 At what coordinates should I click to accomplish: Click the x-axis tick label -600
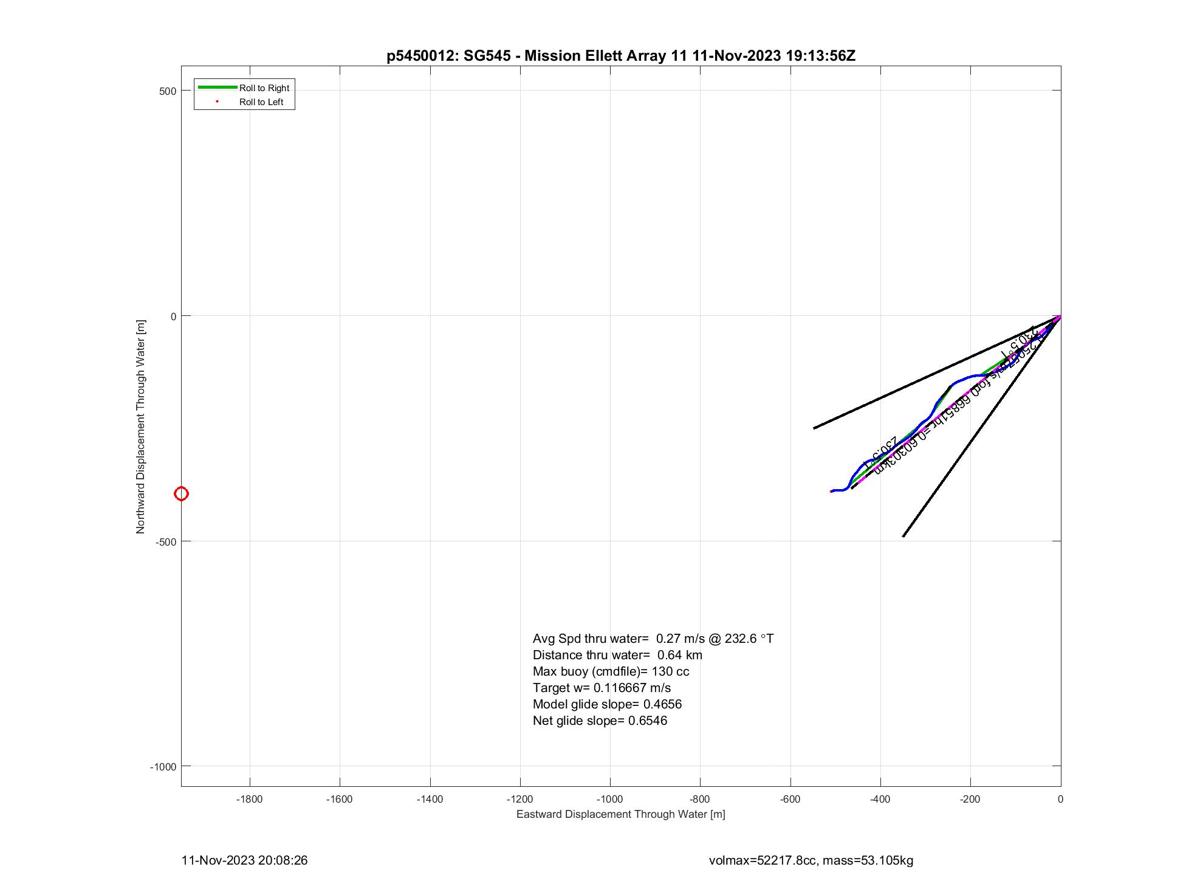click(x=790, y=799)
